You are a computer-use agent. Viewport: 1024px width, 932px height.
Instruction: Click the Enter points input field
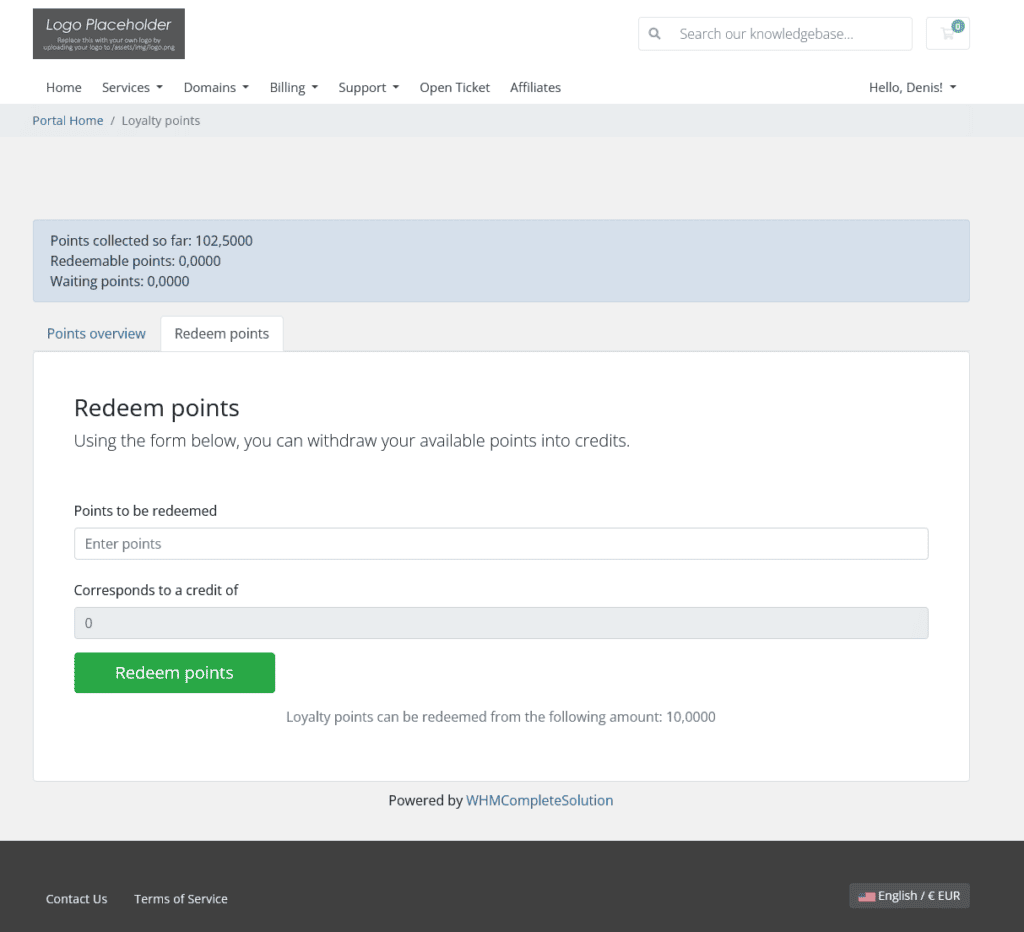[500, 543]
